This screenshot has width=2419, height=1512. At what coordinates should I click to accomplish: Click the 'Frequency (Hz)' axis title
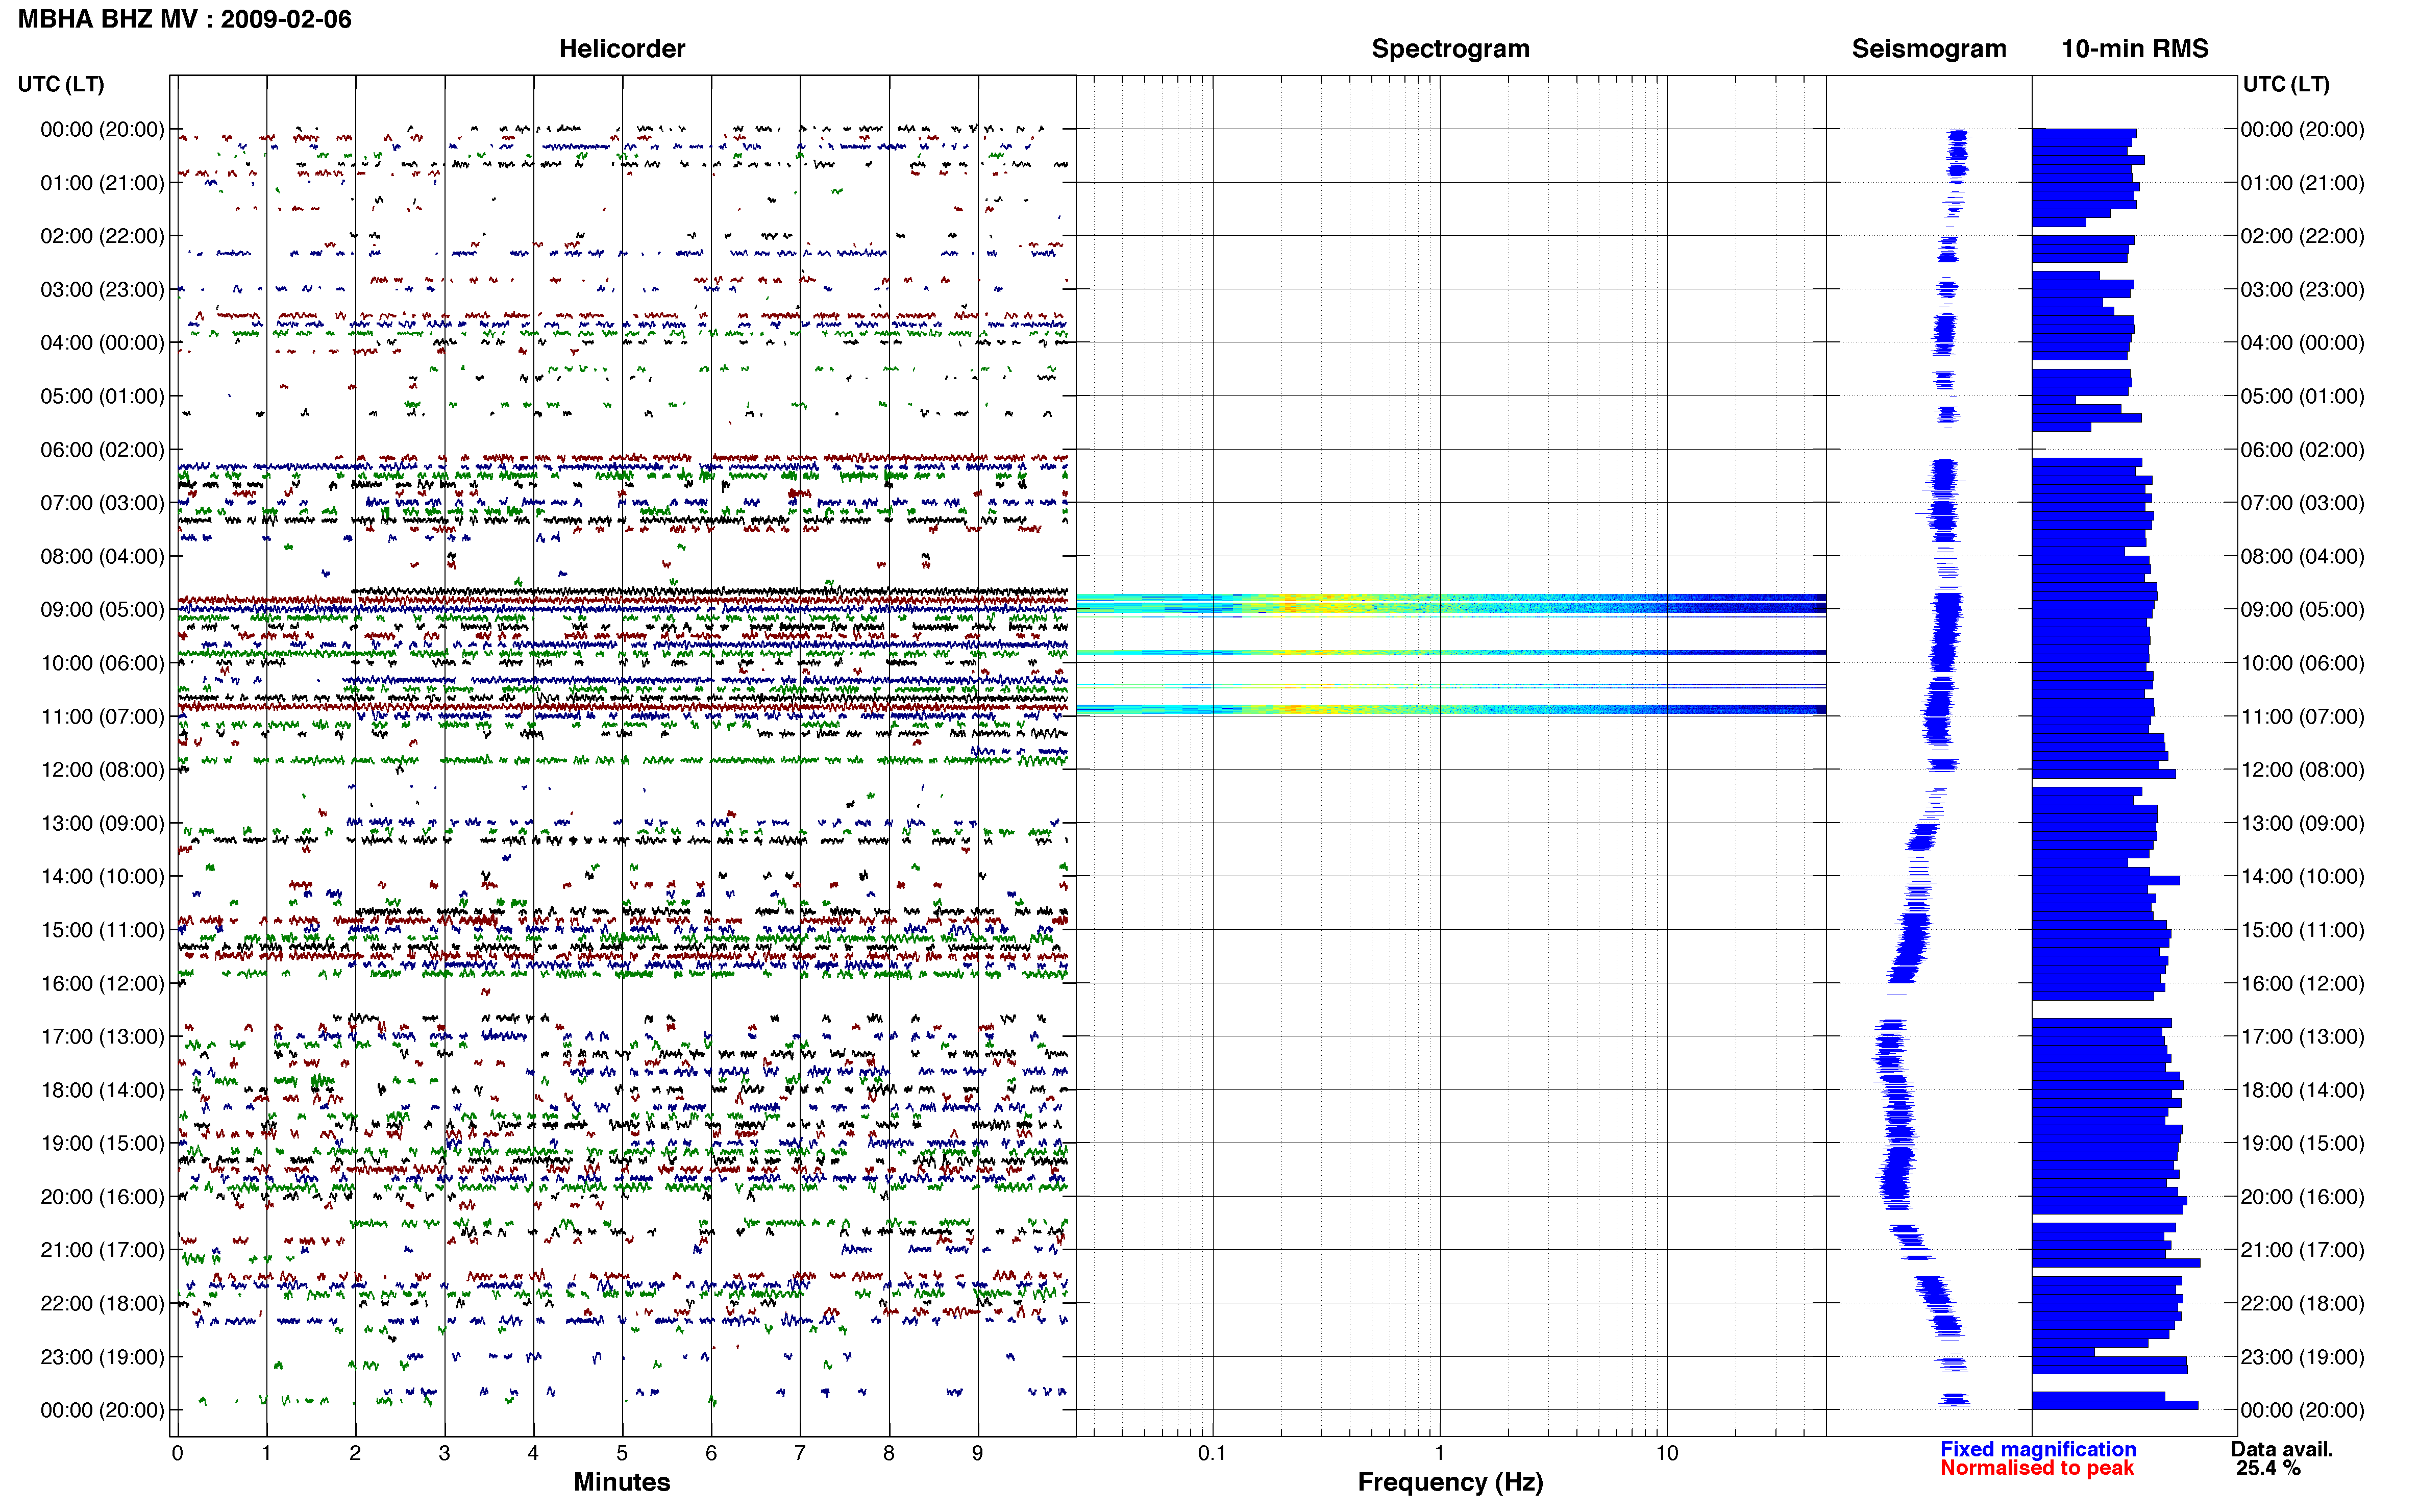coord(1450,1482)
